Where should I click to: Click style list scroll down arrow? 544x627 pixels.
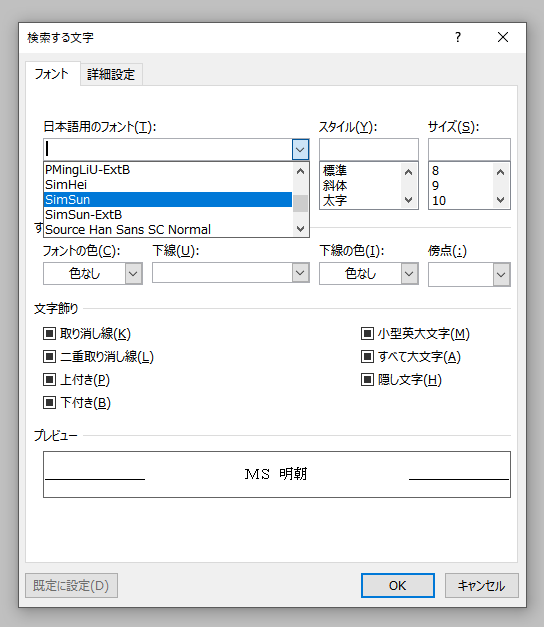(x=408, y=200)
